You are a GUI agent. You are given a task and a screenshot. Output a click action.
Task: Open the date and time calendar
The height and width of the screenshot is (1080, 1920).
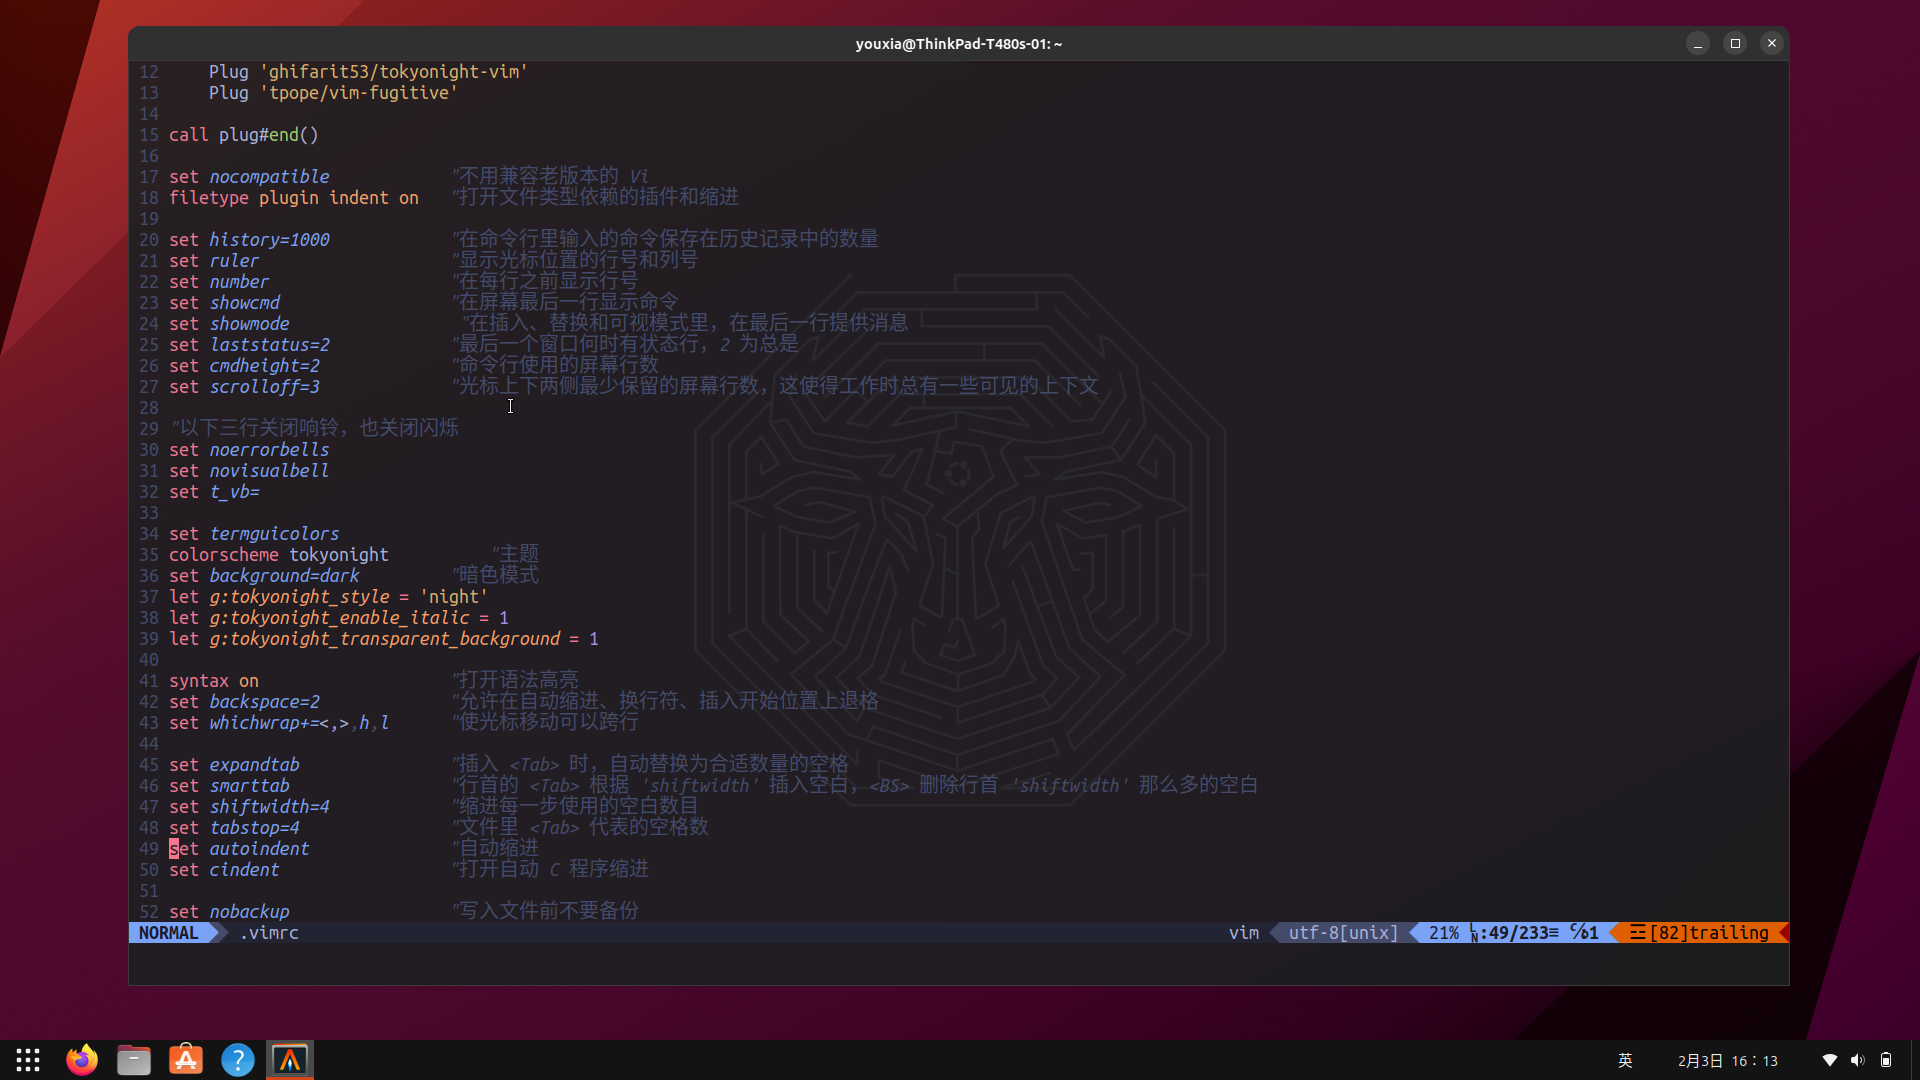tap(1727, 1060)
